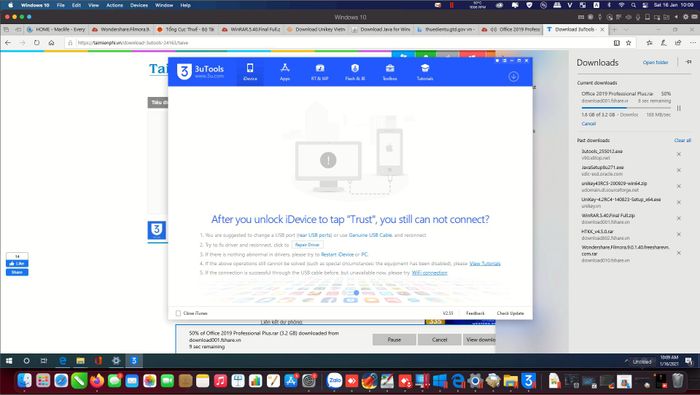The image size is (700, 395).
Task: Remove unikey43RC5 zip from past downloads
Action: (679, 187)
